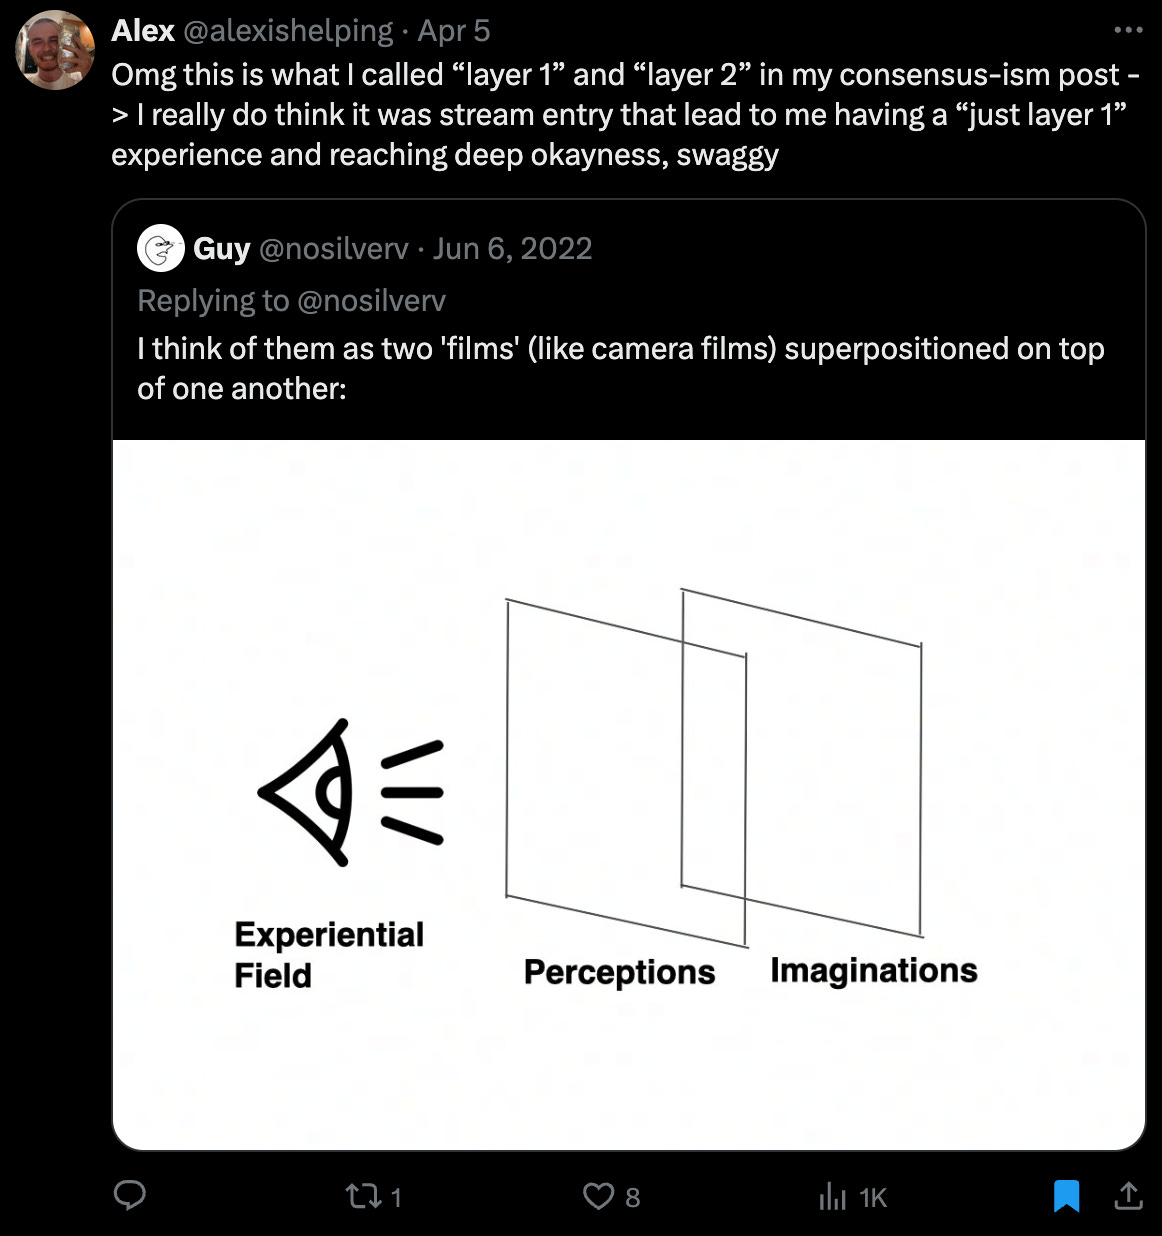Click the Alex display name
This screenshot has width=1162, height=1236.
143,31
